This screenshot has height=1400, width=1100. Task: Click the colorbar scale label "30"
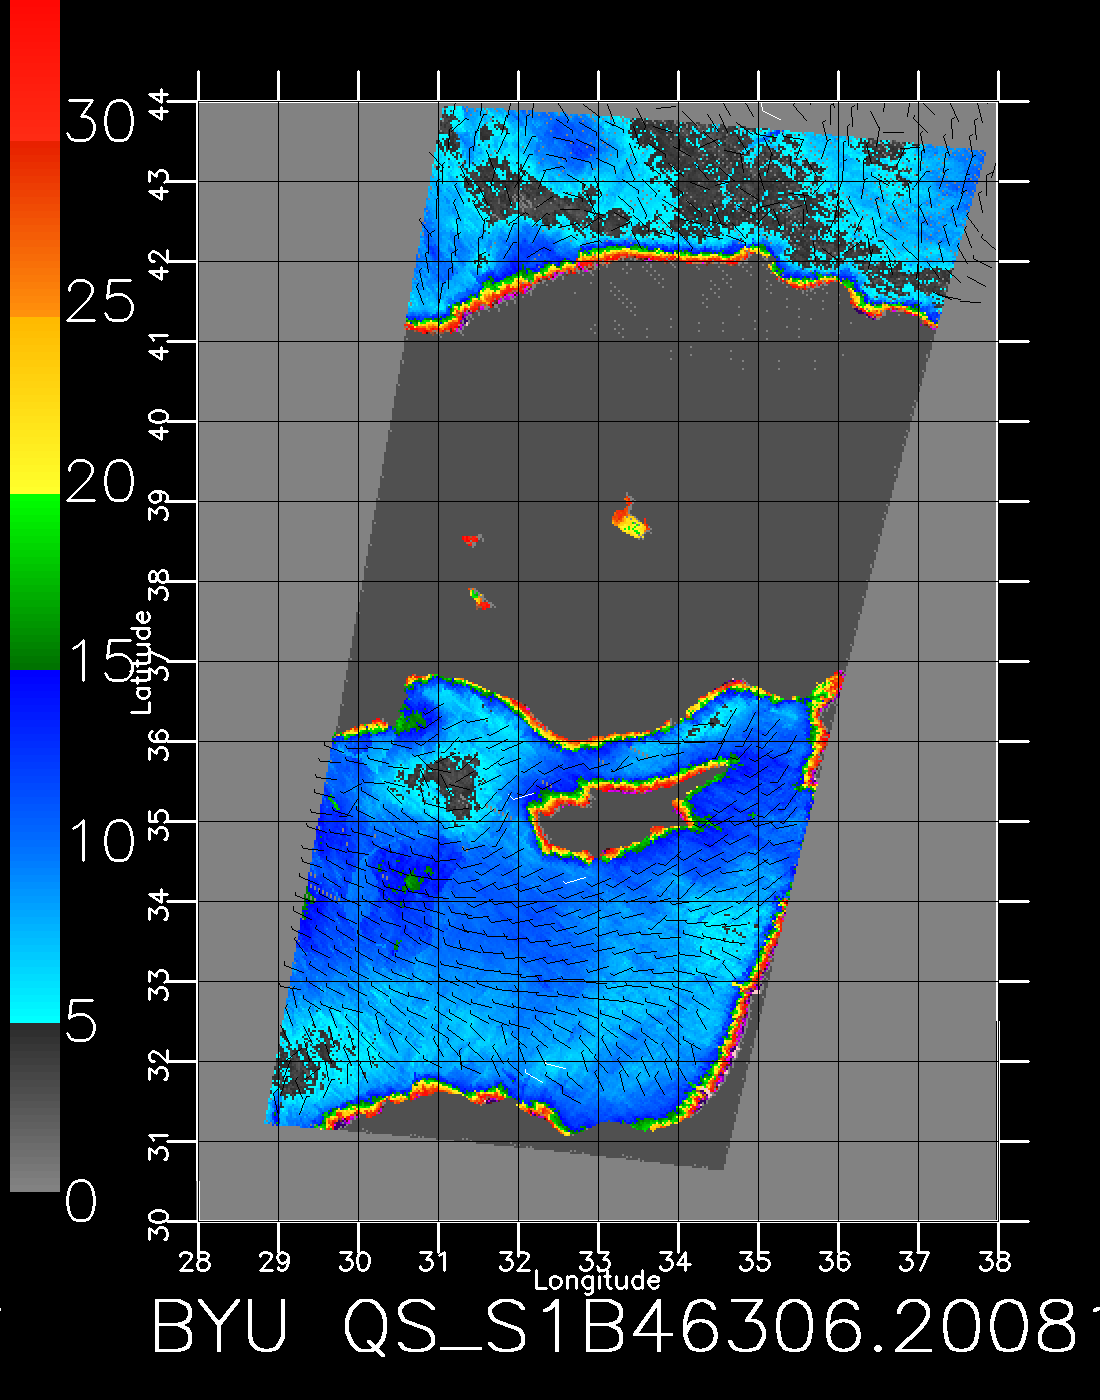coord(100,123)
